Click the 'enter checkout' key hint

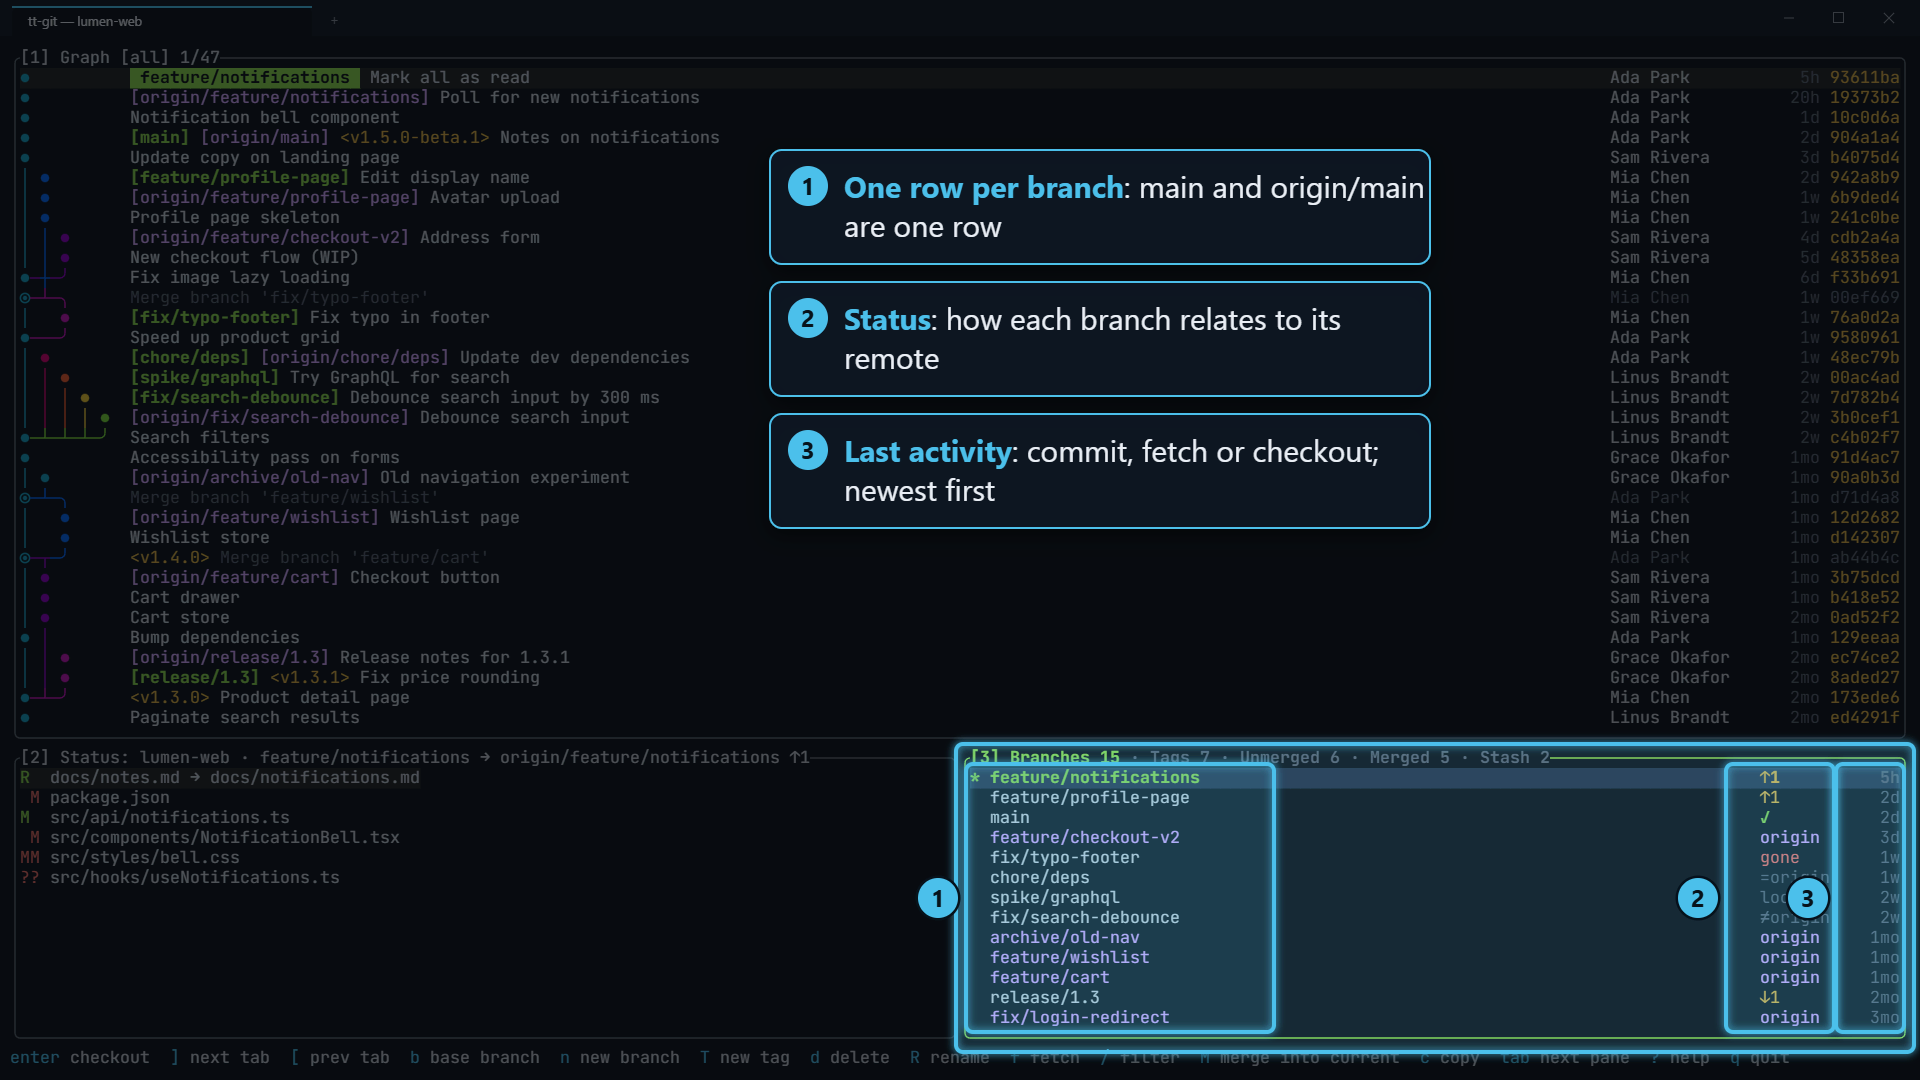tap(80, 1057)
